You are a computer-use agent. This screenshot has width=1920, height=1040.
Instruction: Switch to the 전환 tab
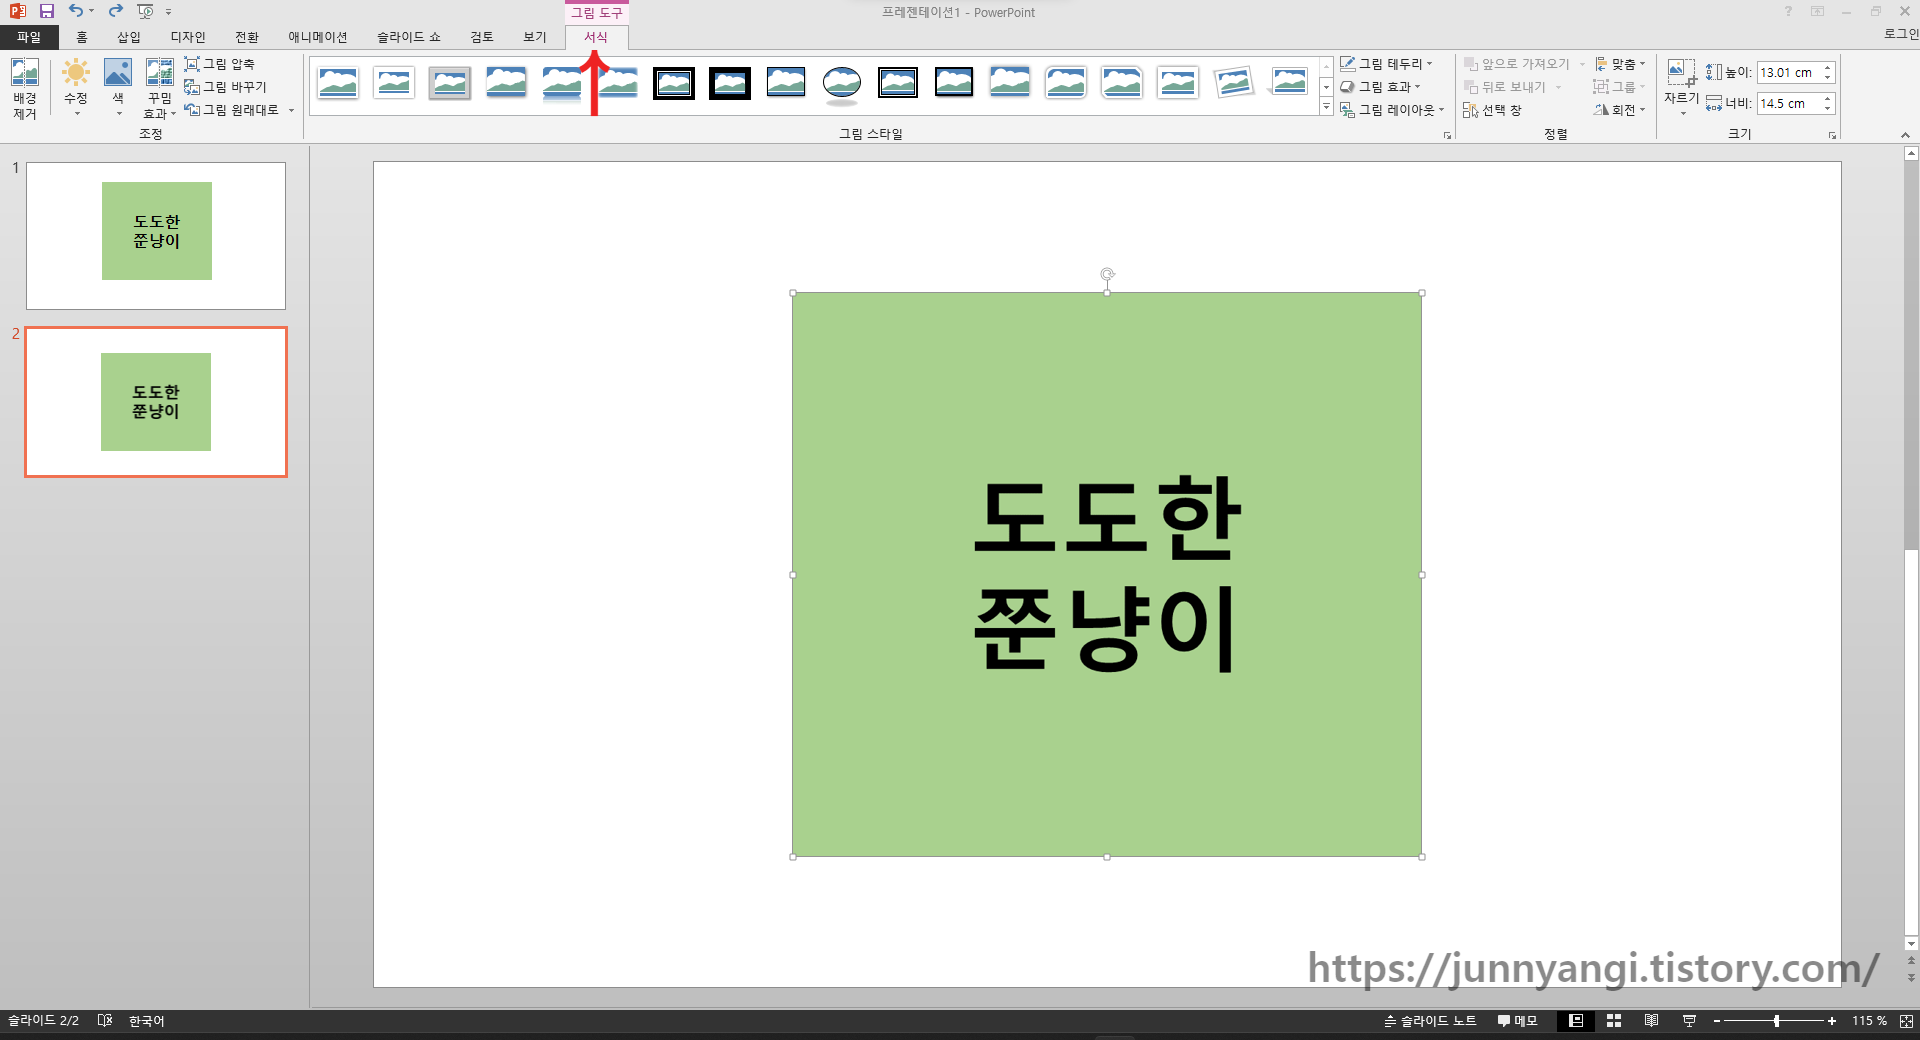(247, 37)
